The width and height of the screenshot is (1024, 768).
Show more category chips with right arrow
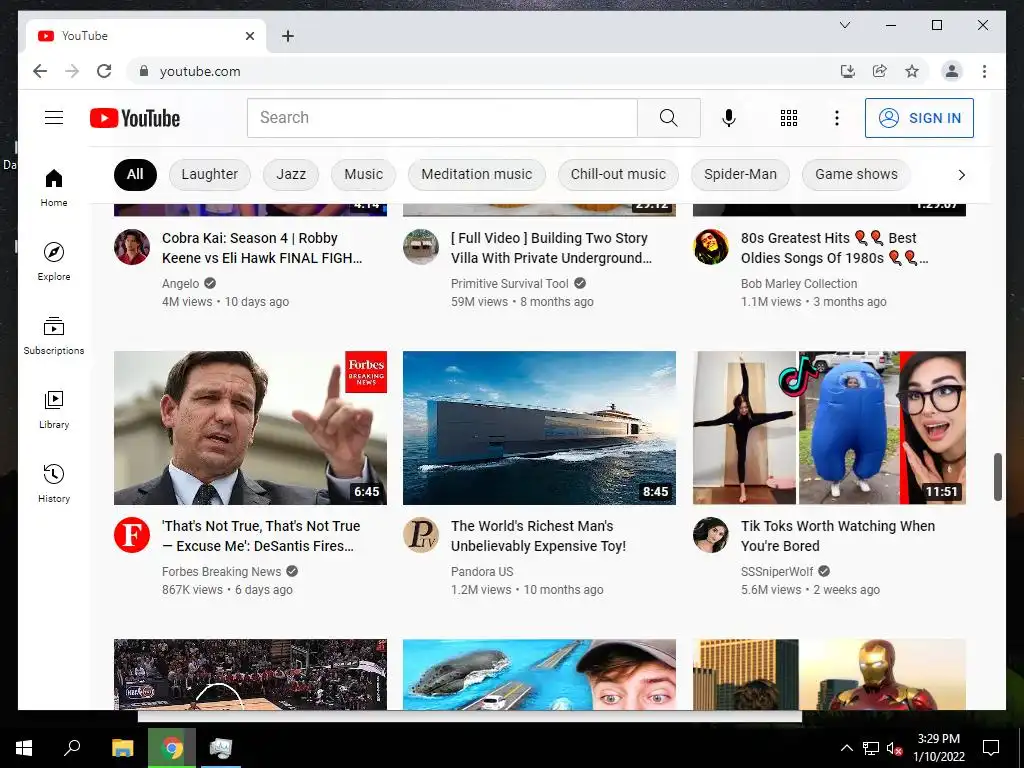click(961, 174)
